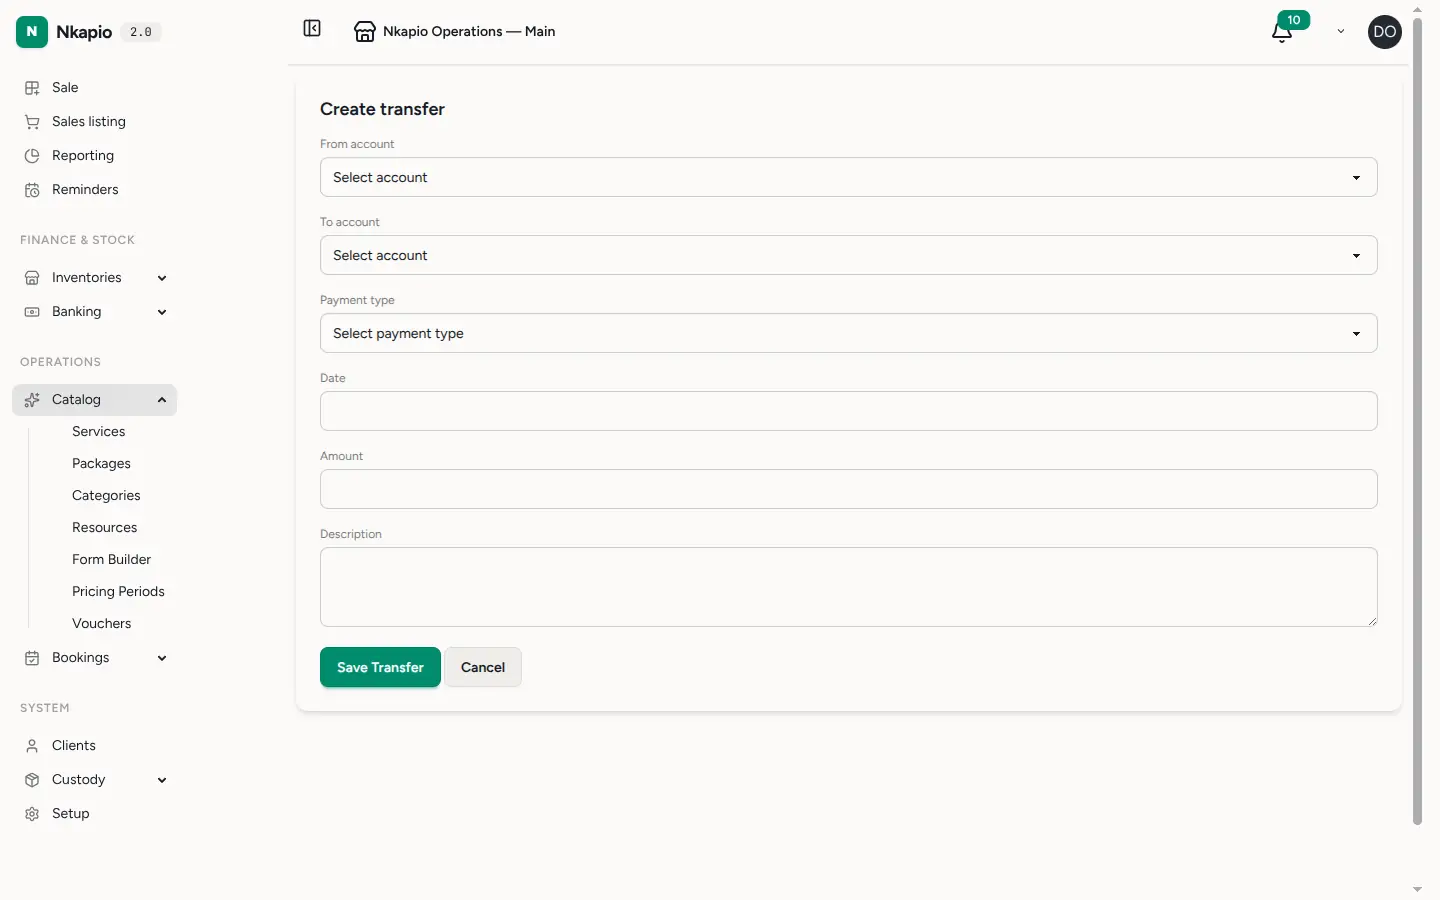Select Categories under Catalog
Image resolution: width=1440 pixels, height=900 pixels.
(x=106, y=496)
